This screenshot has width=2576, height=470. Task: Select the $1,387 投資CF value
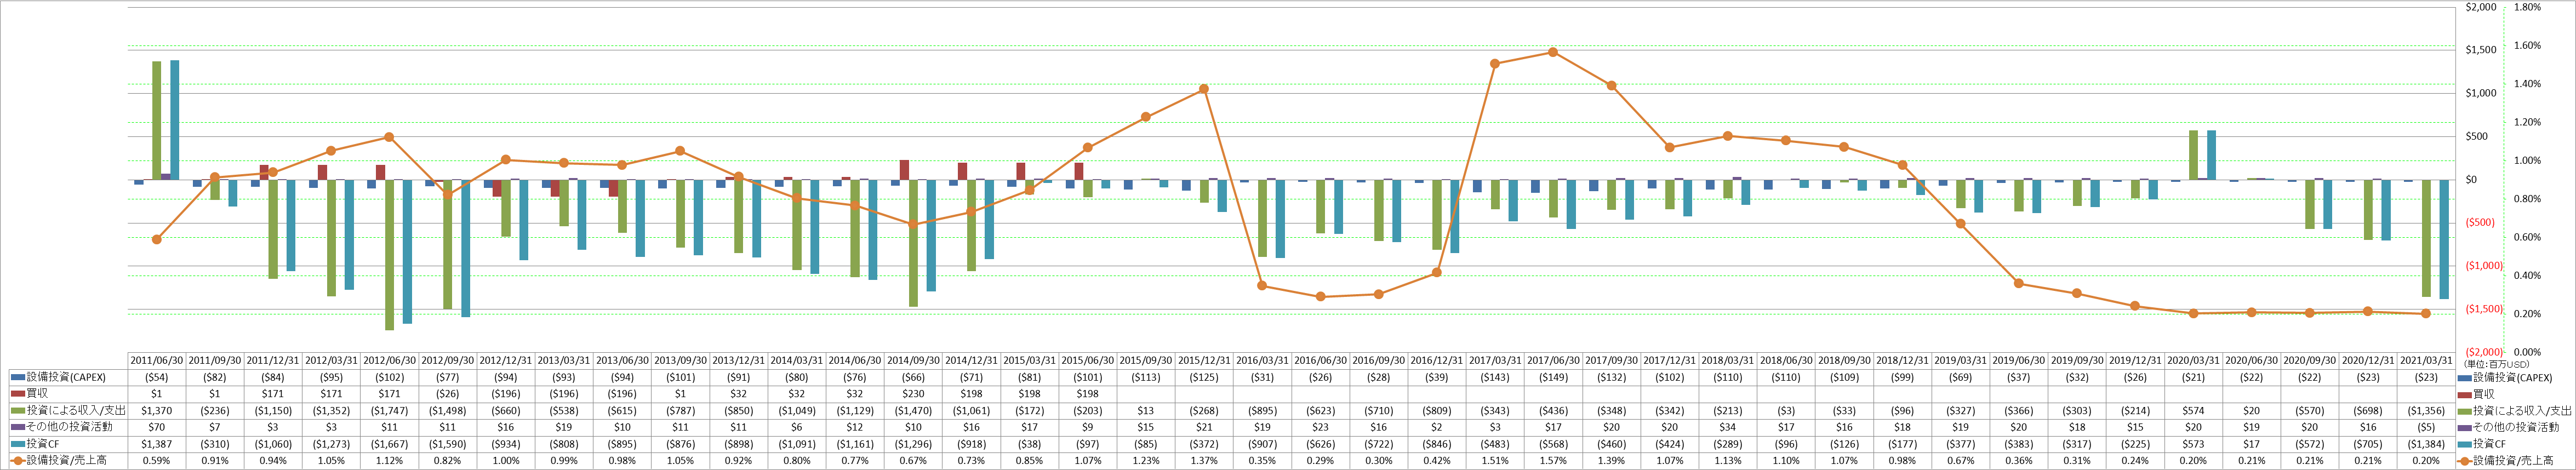tap(157, 444)
